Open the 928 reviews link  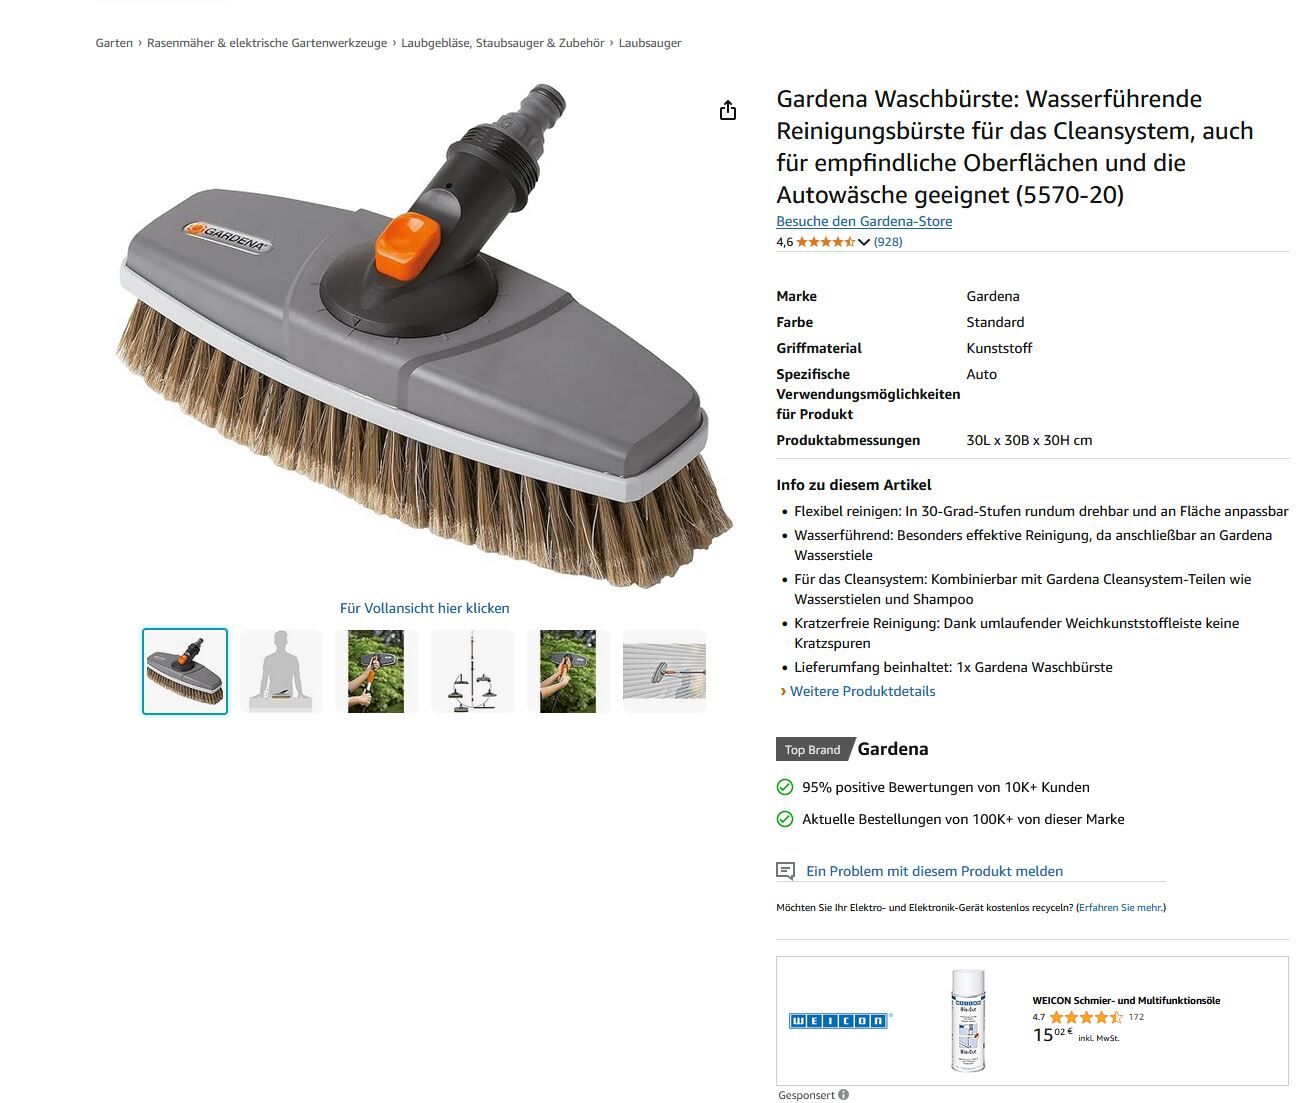[x=888, y=242]
